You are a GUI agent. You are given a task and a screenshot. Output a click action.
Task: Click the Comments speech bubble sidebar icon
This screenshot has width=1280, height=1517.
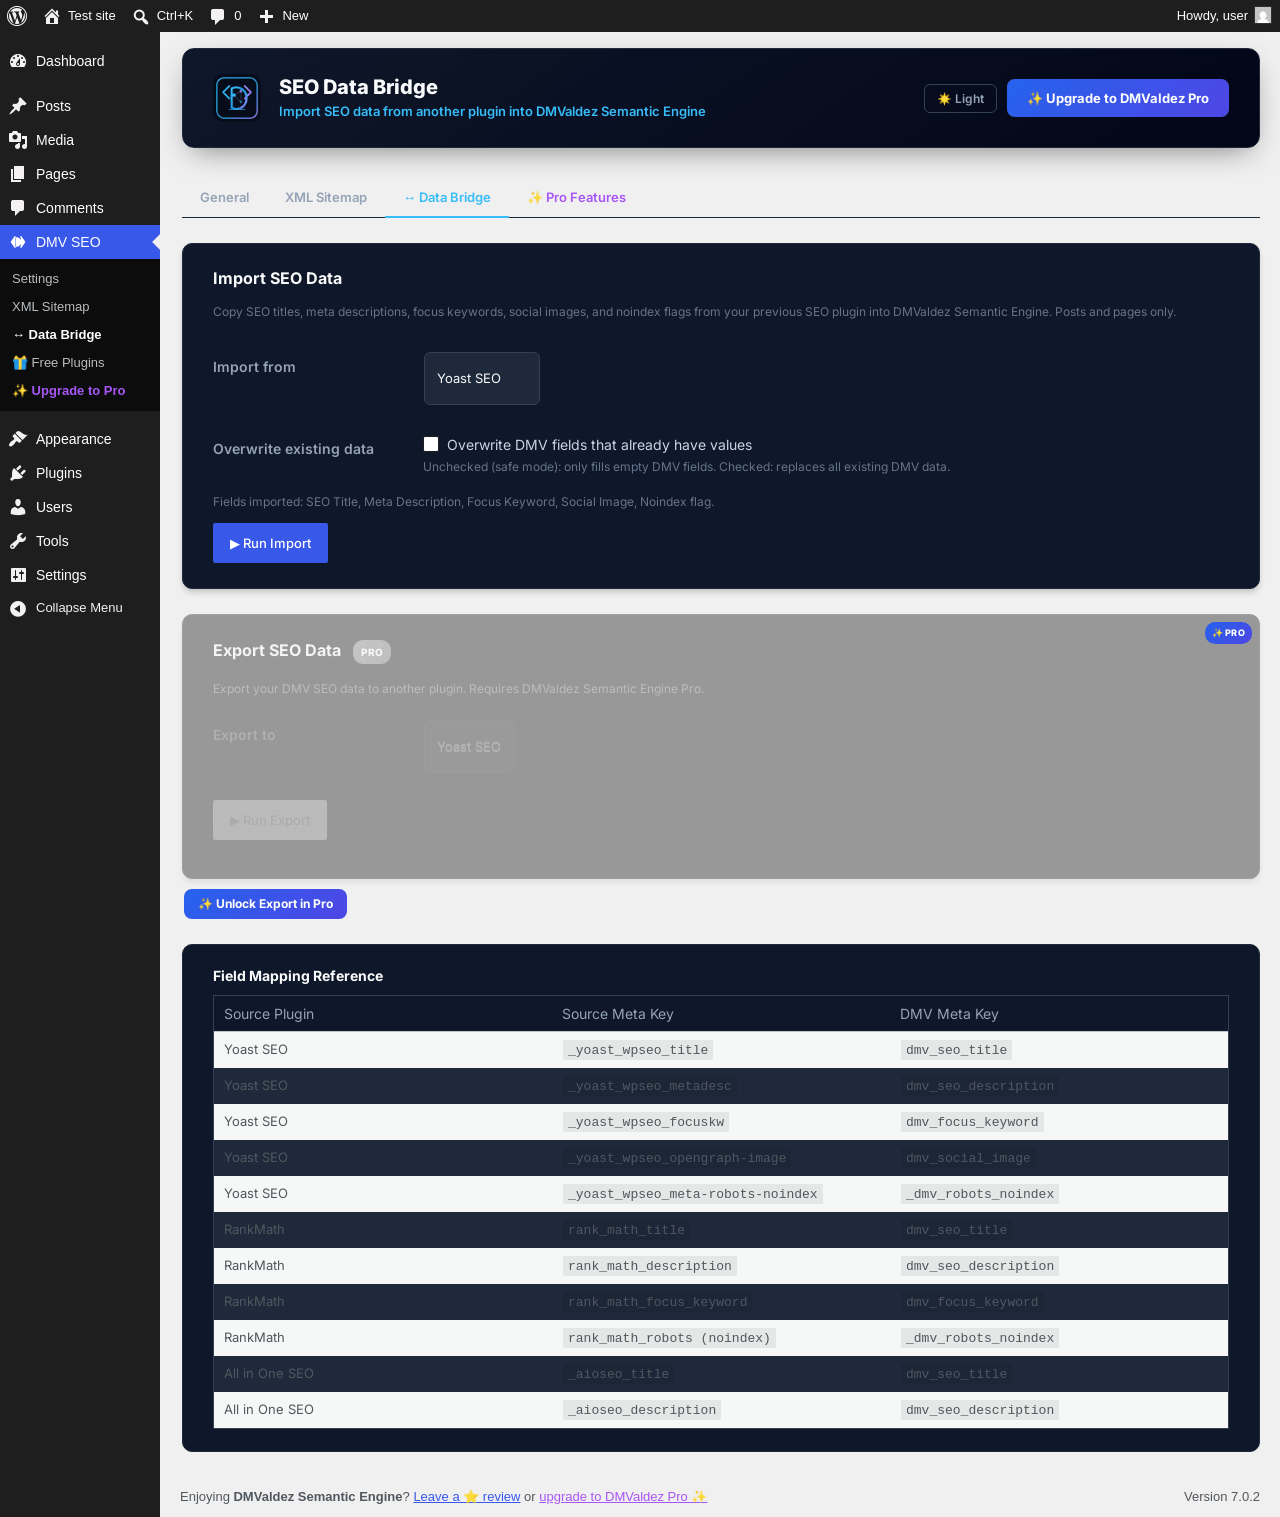pos(18,208)
